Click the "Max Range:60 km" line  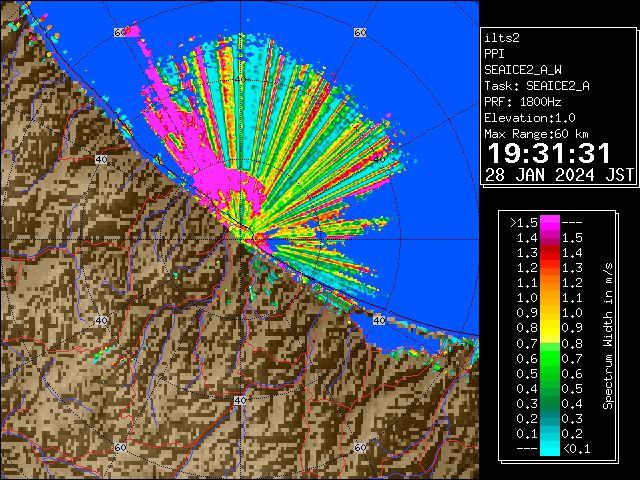[x=537, y=134]
